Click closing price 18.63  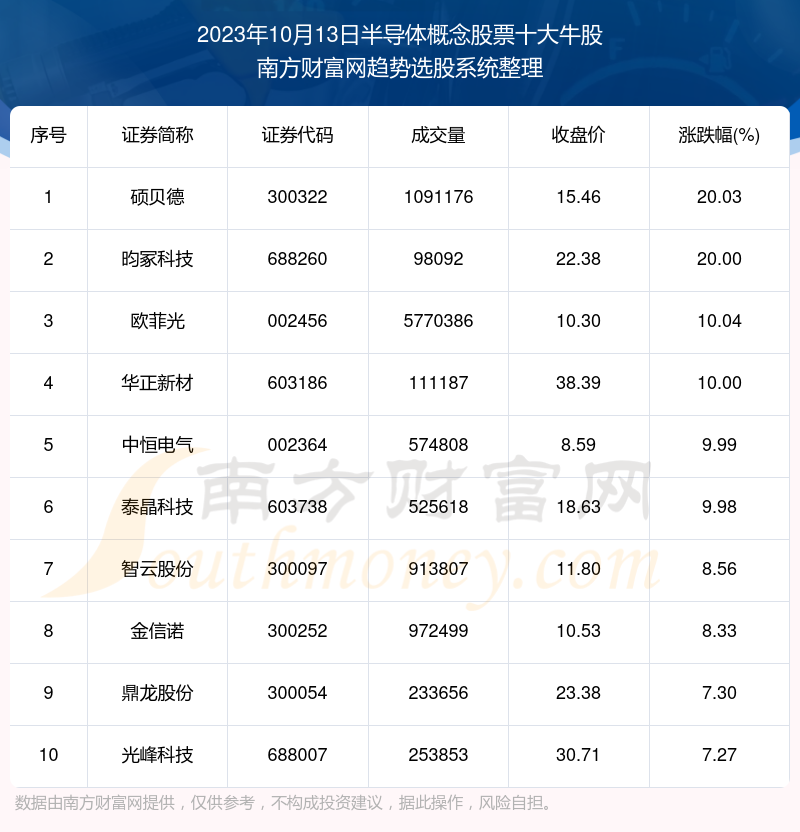click(x=578, y=507)
